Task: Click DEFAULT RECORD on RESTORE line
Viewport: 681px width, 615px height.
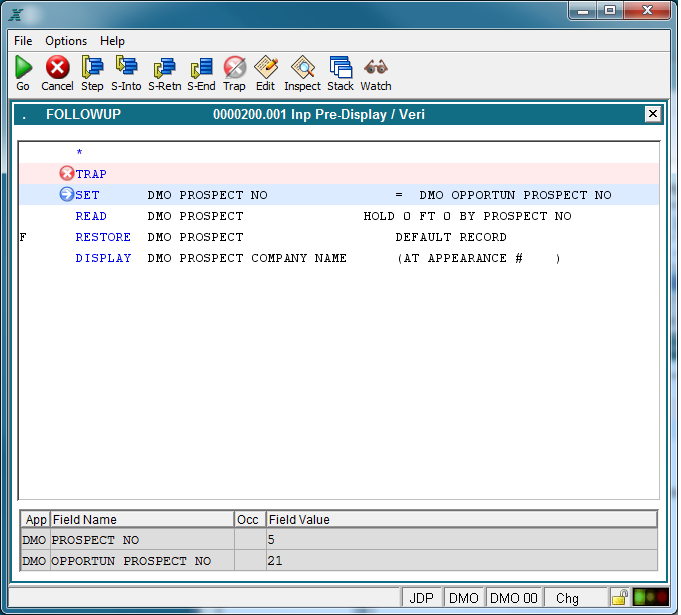Action: [x=451, y=237]
